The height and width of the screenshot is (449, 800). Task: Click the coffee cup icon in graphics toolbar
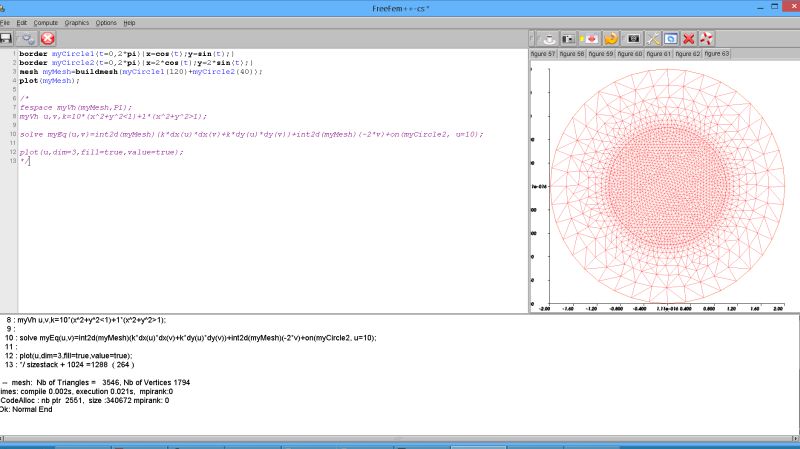[549, 39]
